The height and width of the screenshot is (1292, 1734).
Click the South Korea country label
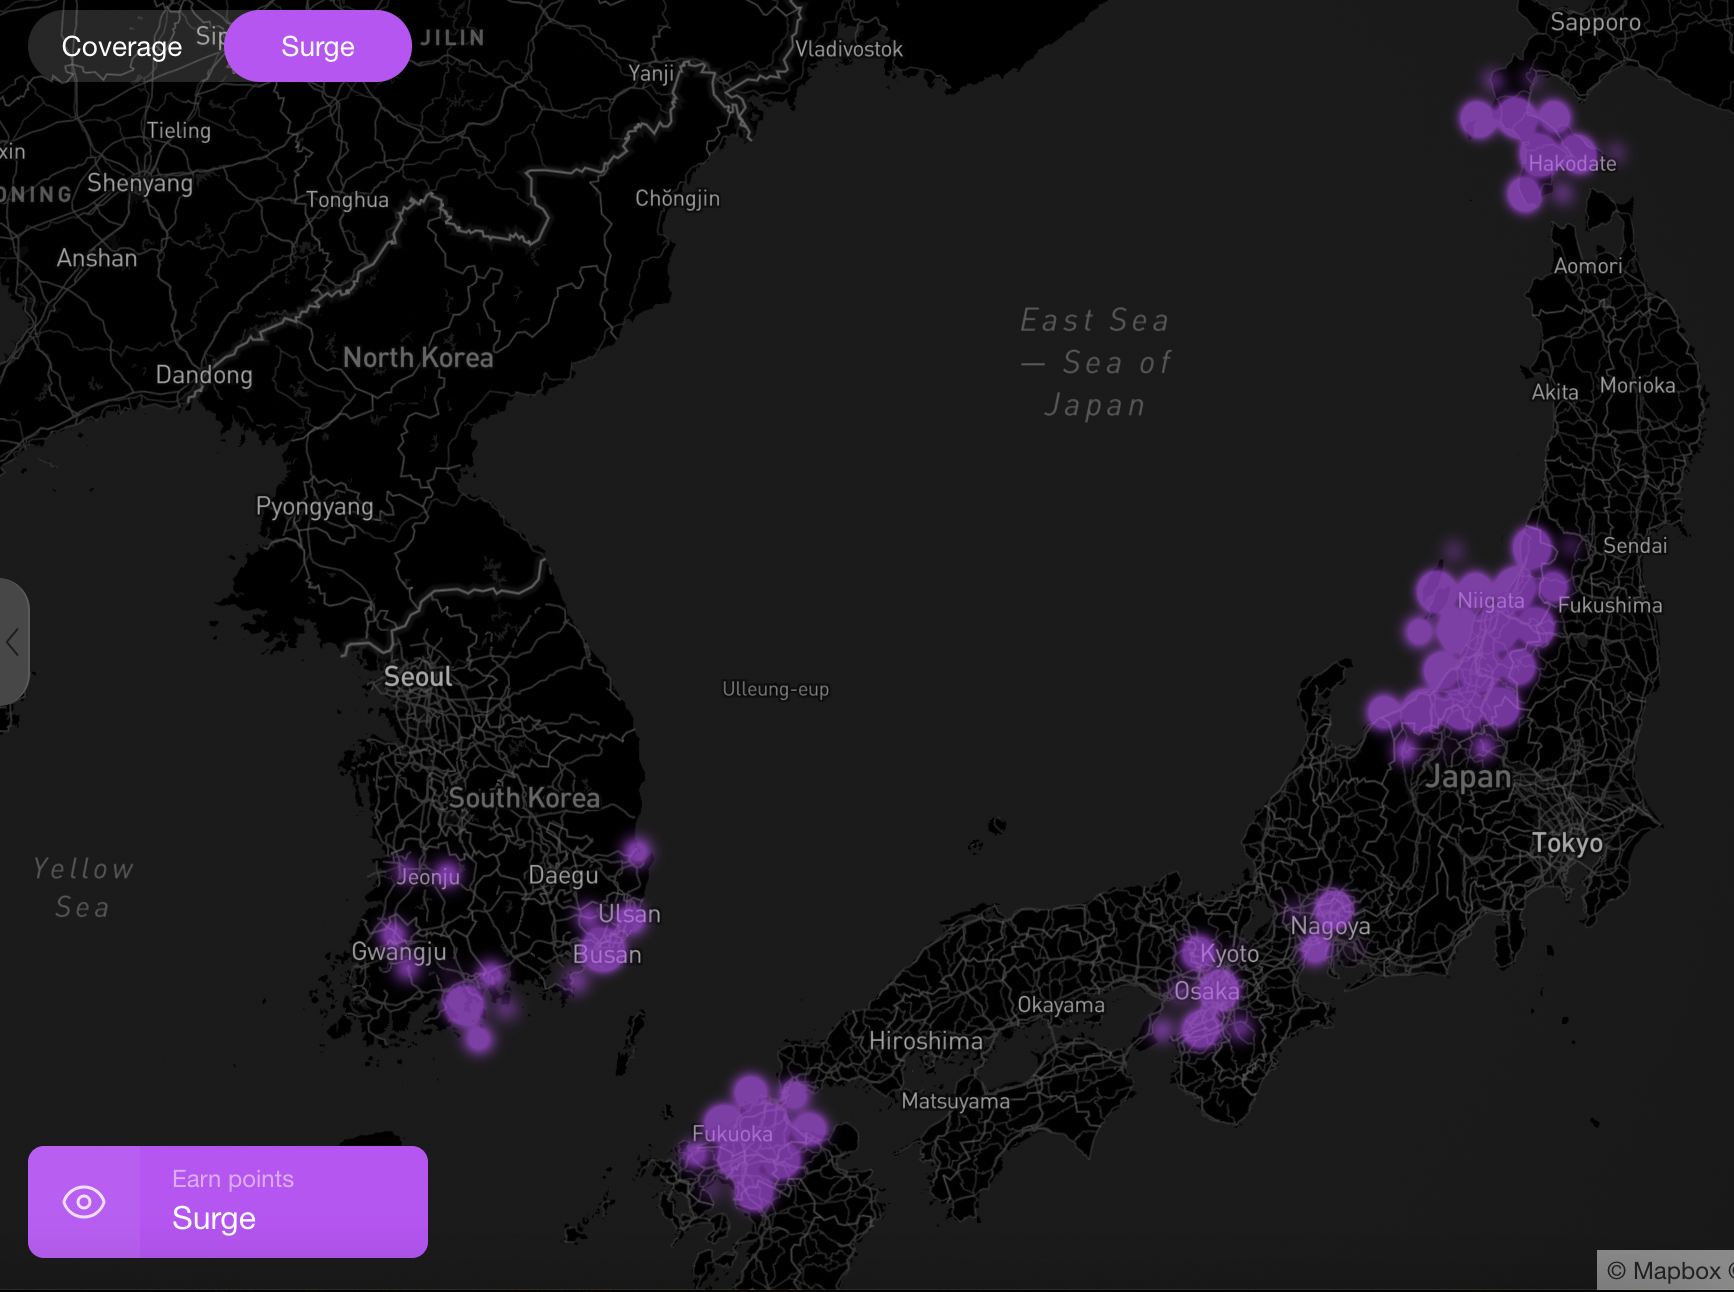[x=524, y=798]
